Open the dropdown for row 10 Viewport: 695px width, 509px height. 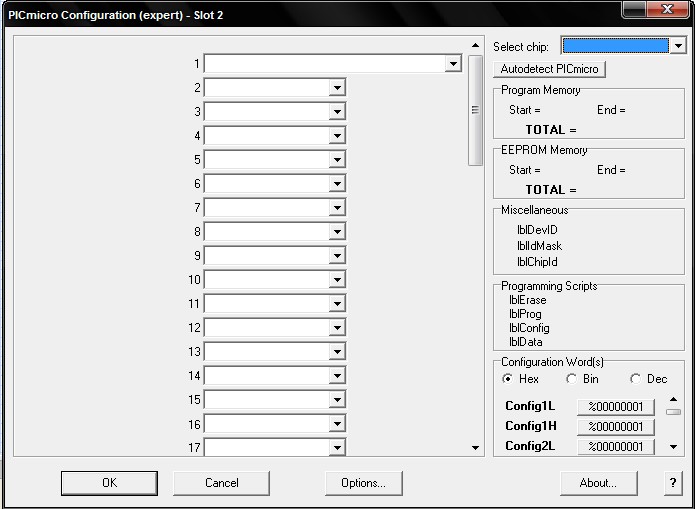[337, 280]
